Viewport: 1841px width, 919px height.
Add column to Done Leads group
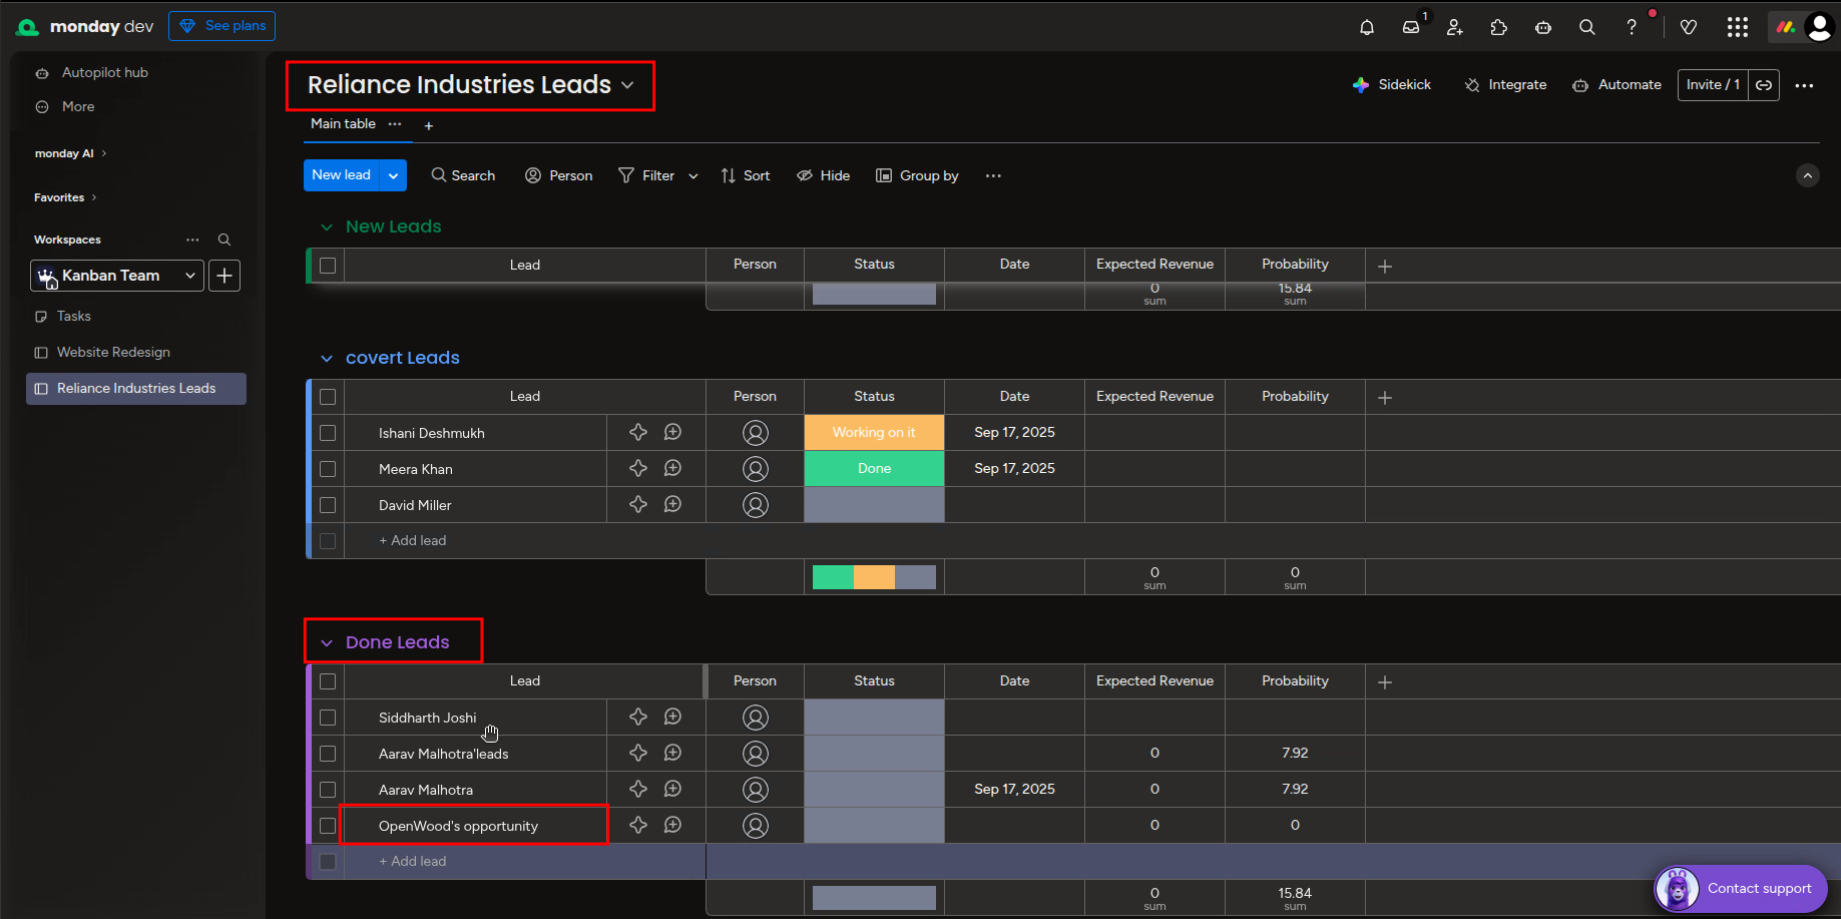[1385, 682]
